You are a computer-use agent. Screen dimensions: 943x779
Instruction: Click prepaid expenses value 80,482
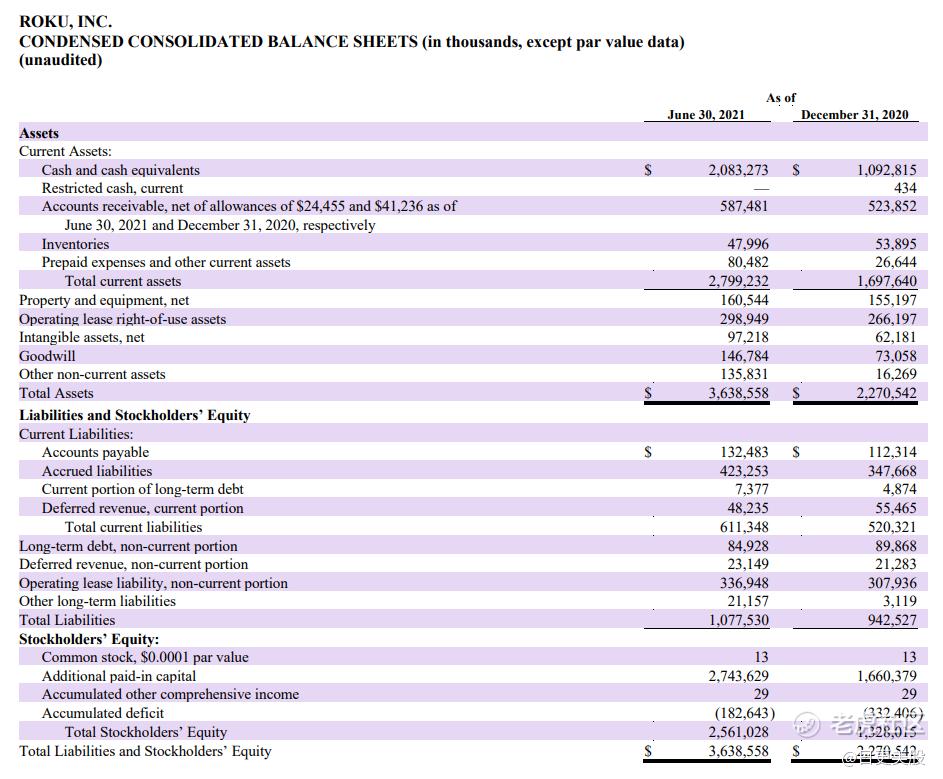click(748, 262)
